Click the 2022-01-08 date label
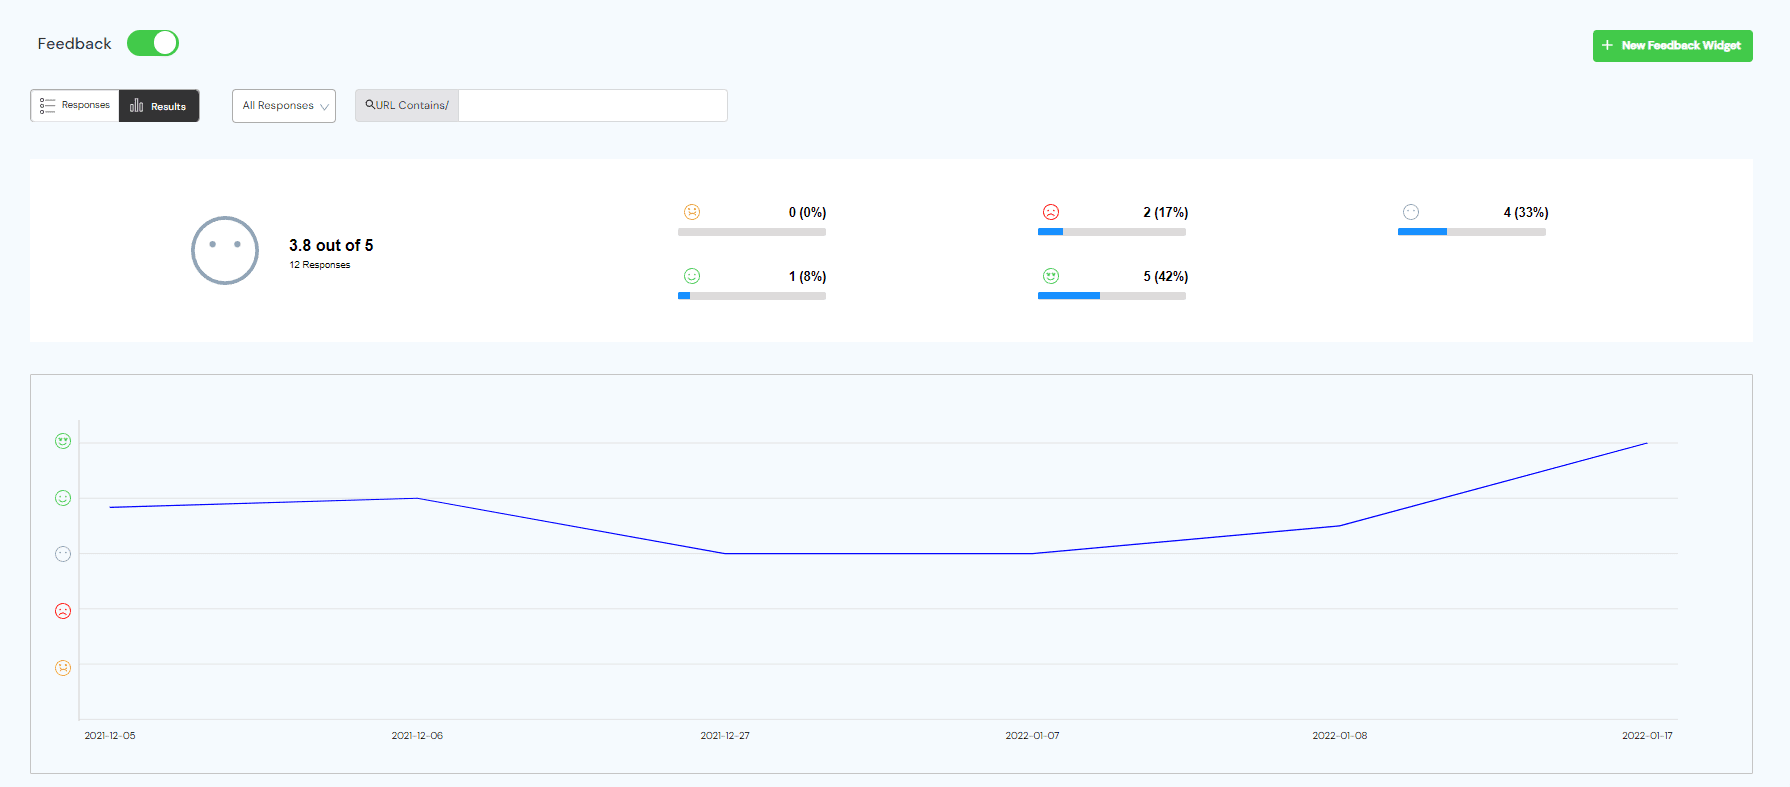The height and width of the screenshot is (787, 1790). click(x=1340, y=736)
